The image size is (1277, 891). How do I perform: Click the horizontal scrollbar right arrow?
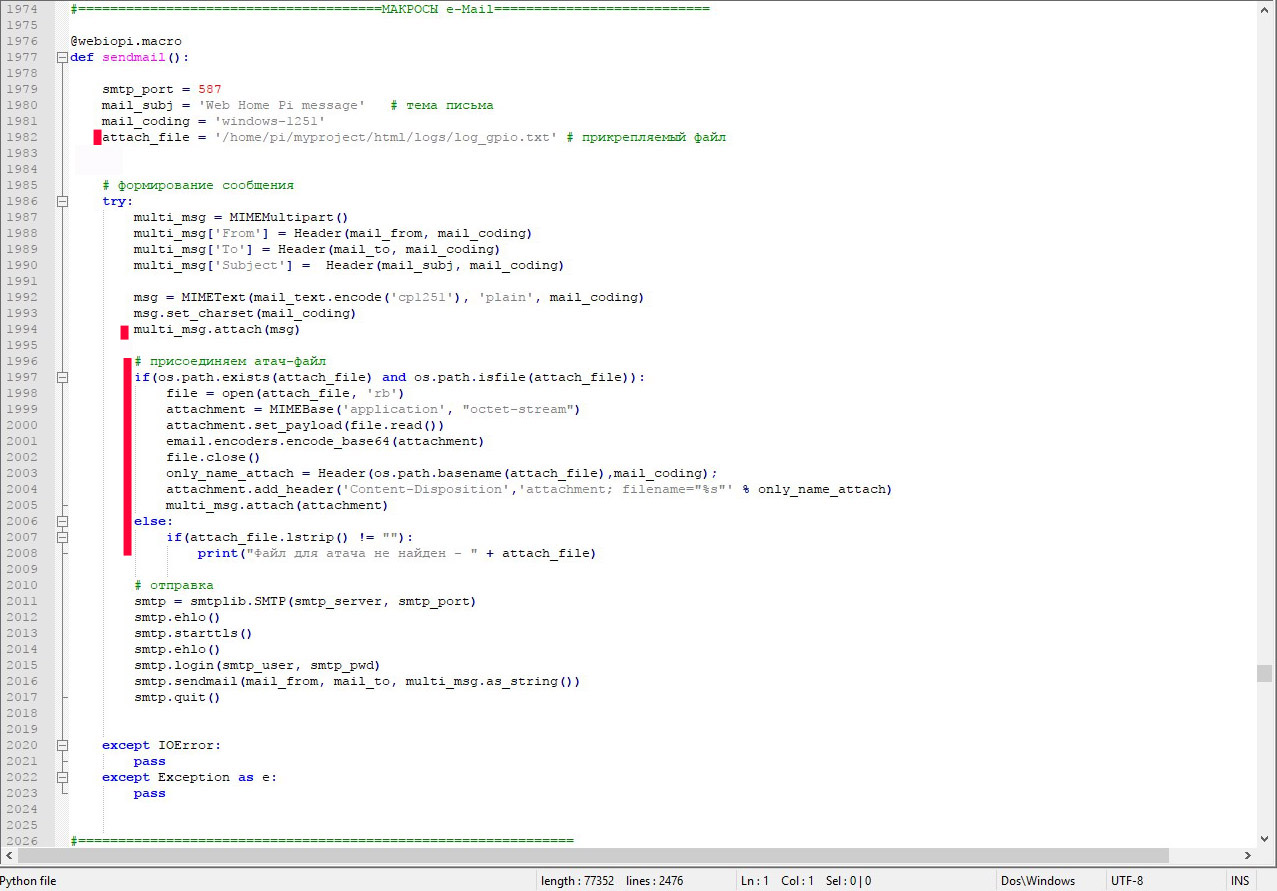coord(1247,856)
